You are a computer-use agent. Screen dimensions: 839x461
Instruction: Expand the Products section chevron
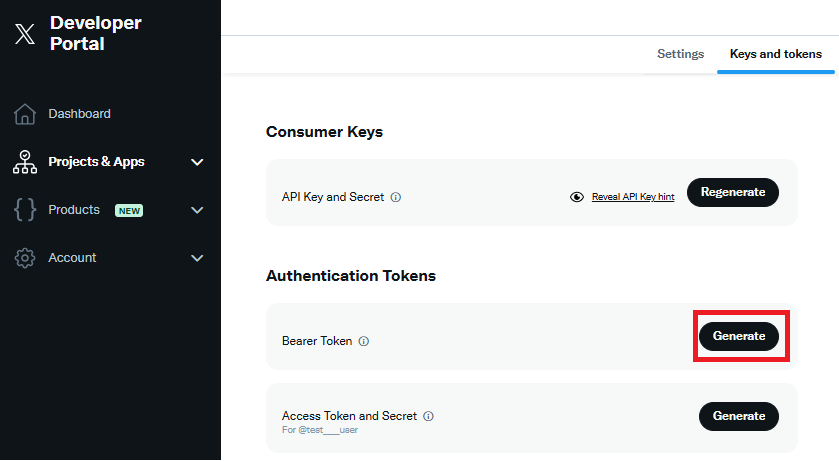coord(197,210)
